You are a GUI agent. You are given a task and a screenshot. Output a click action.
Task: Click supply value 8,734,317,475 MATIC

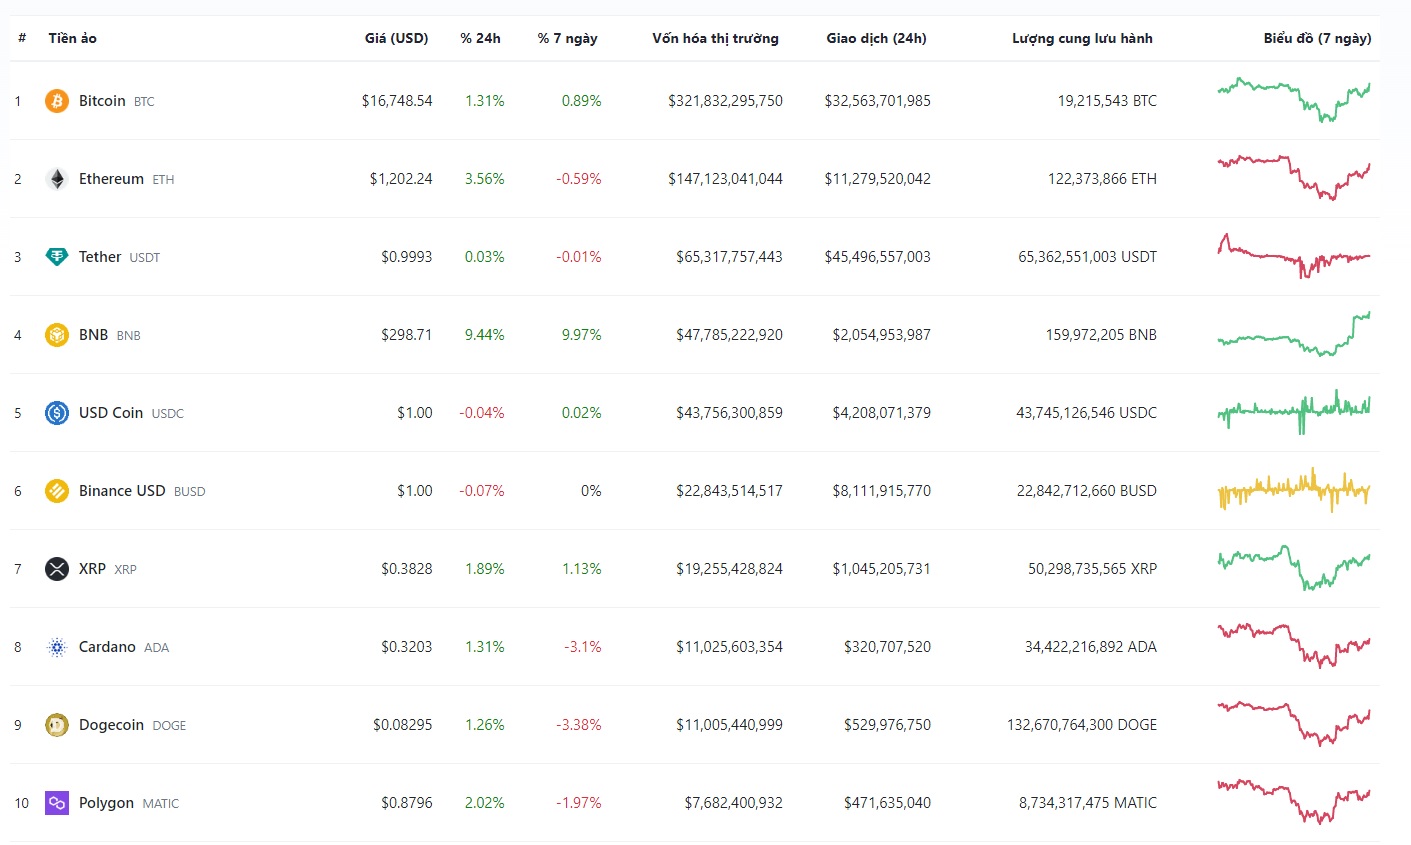tap(1088, 803)
